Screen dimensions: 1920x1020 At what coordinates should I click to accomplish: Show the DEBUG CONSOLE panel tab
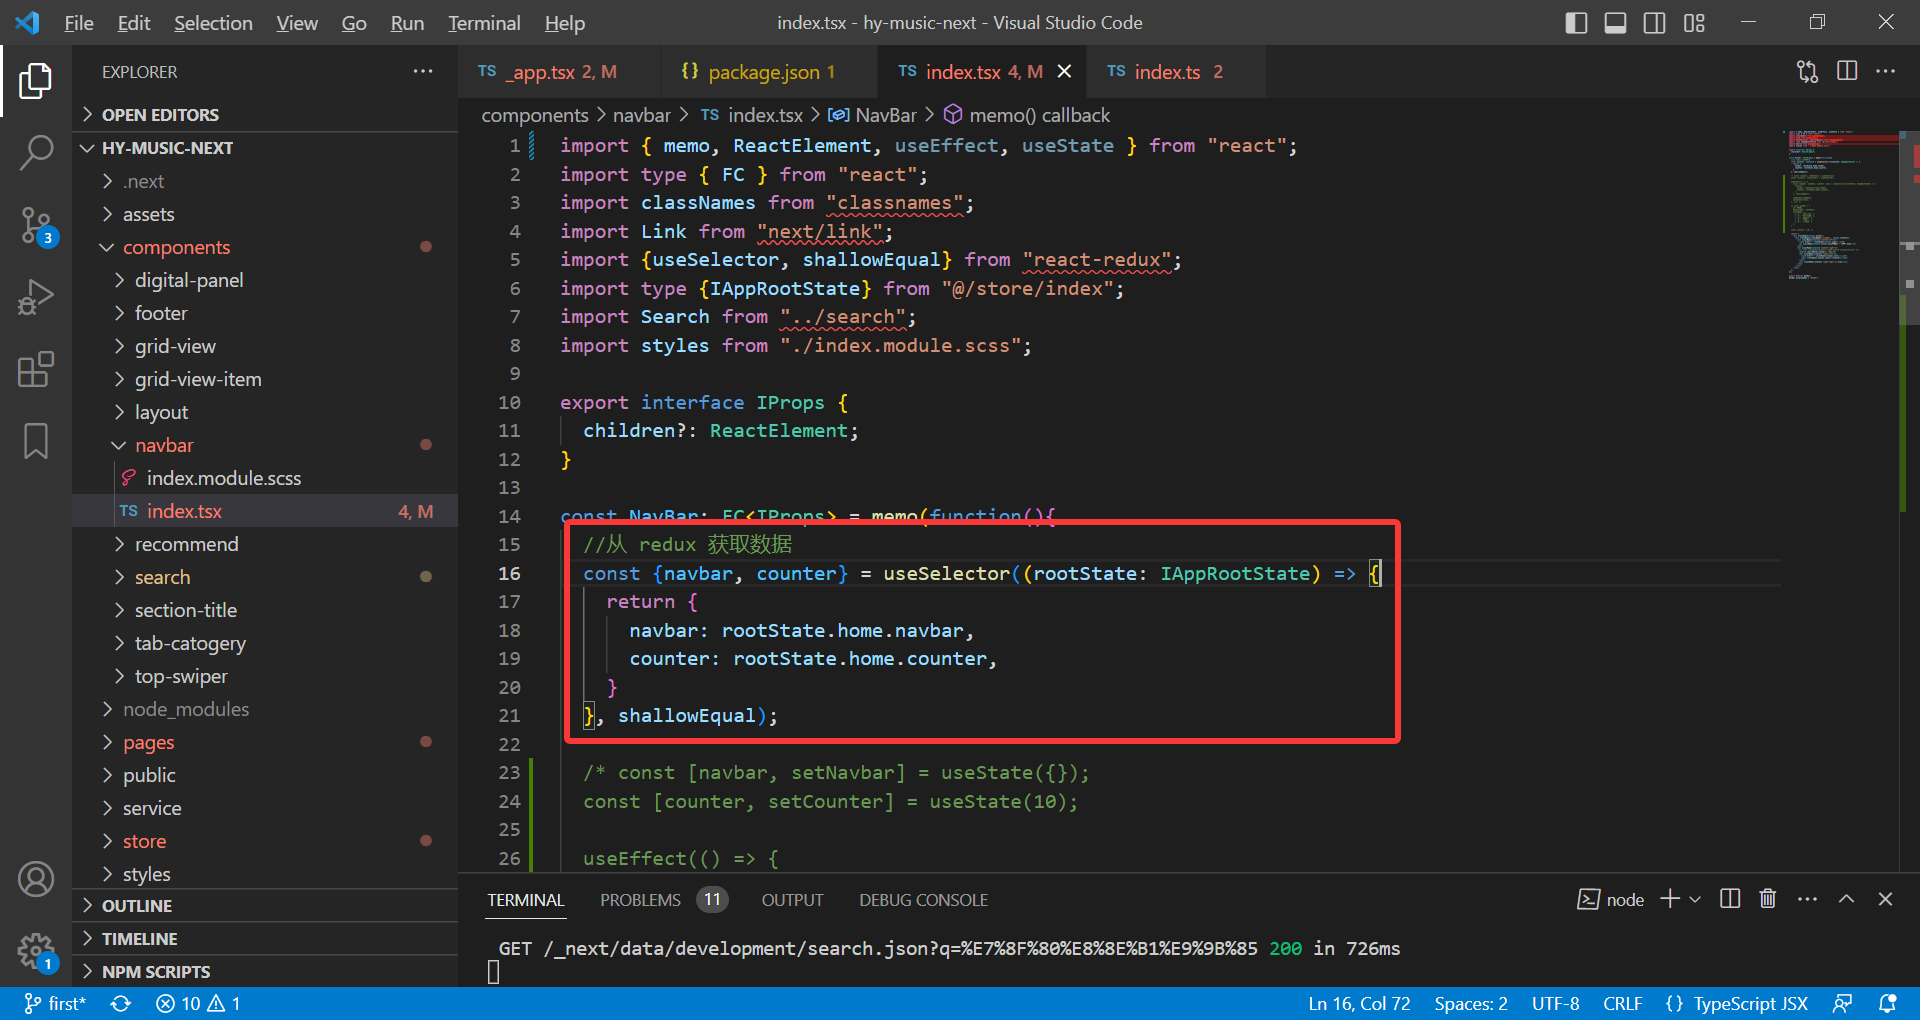point(923,900)
